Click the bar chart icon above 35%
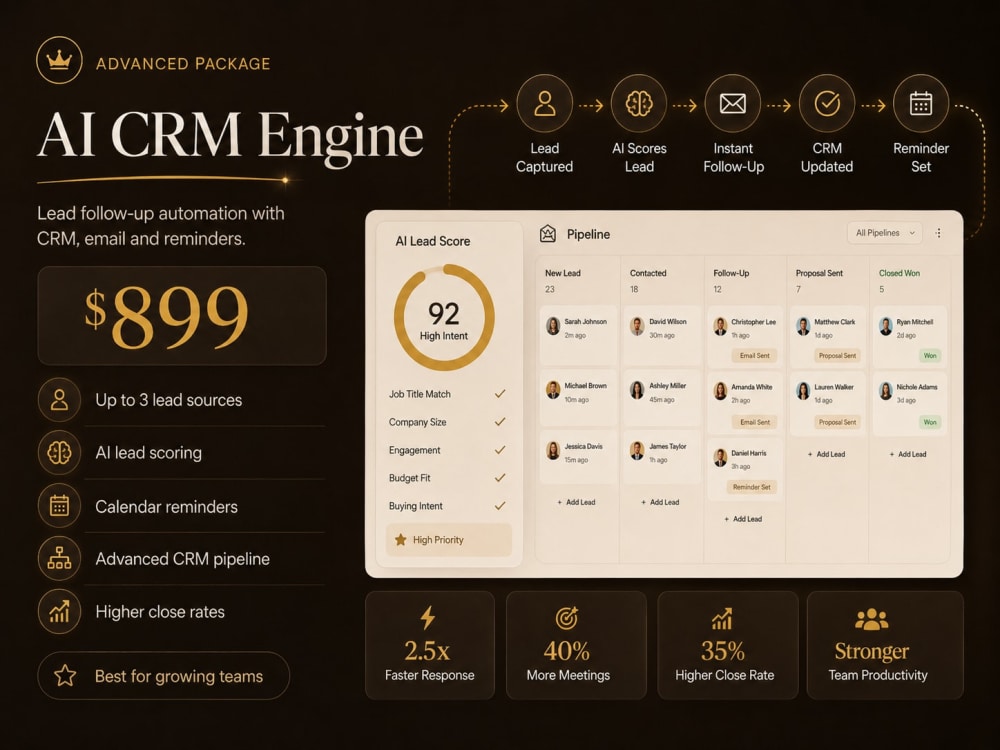The image size is (1000, 750). (723, 619)
